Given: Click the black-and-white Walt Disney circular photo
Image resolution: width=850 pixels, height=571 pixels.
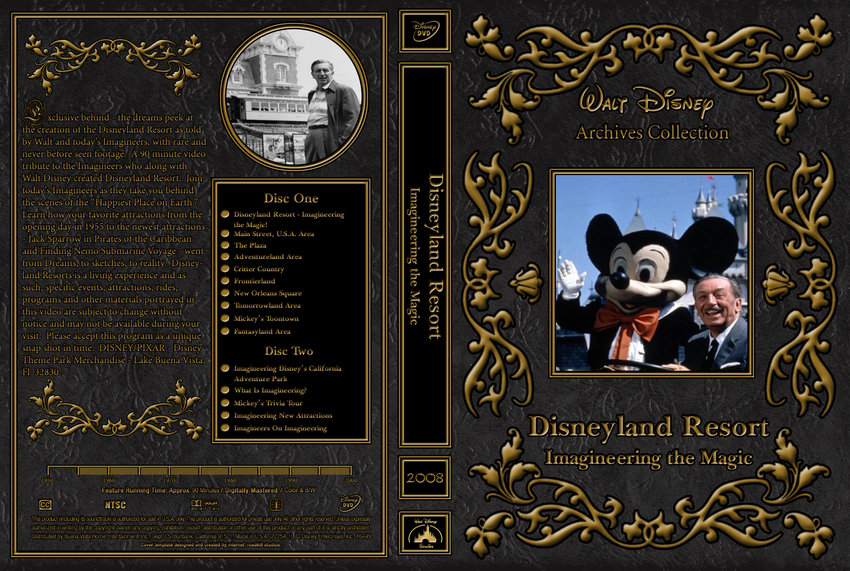Looking at the screenshot, I should [x=294, y=96].
